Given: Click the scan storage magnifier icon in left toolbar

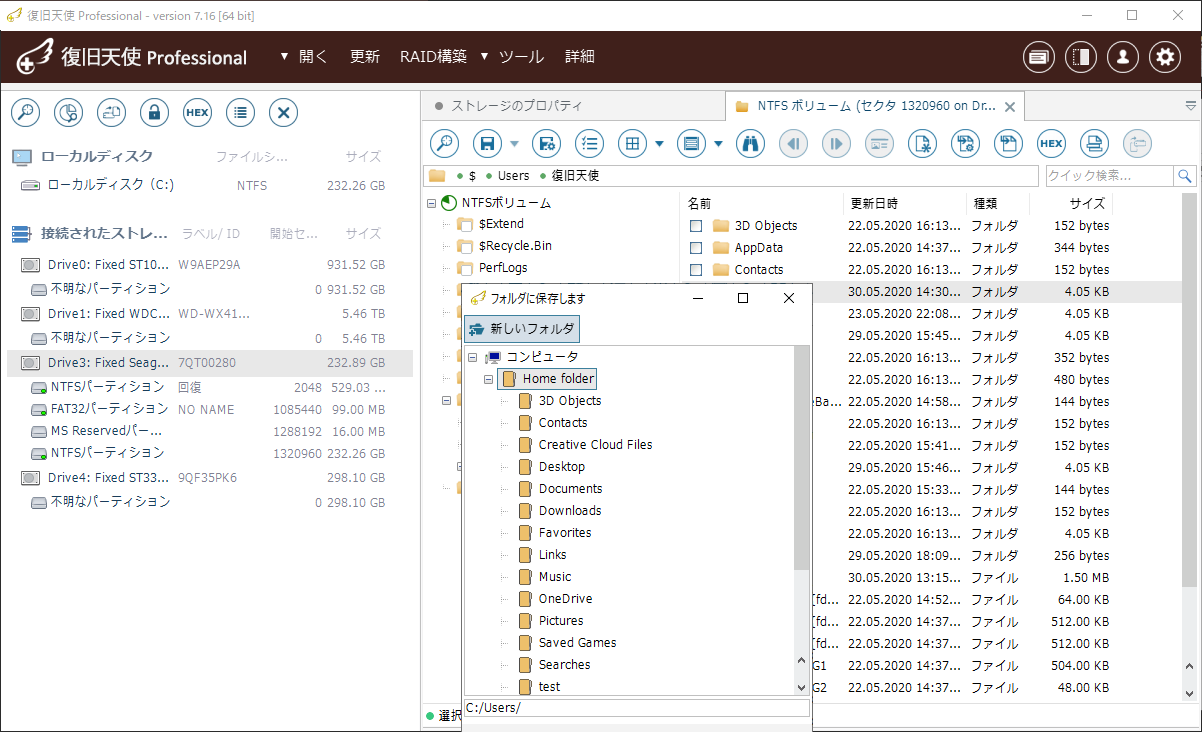Looking at the screenshot, I should [25, 113].
